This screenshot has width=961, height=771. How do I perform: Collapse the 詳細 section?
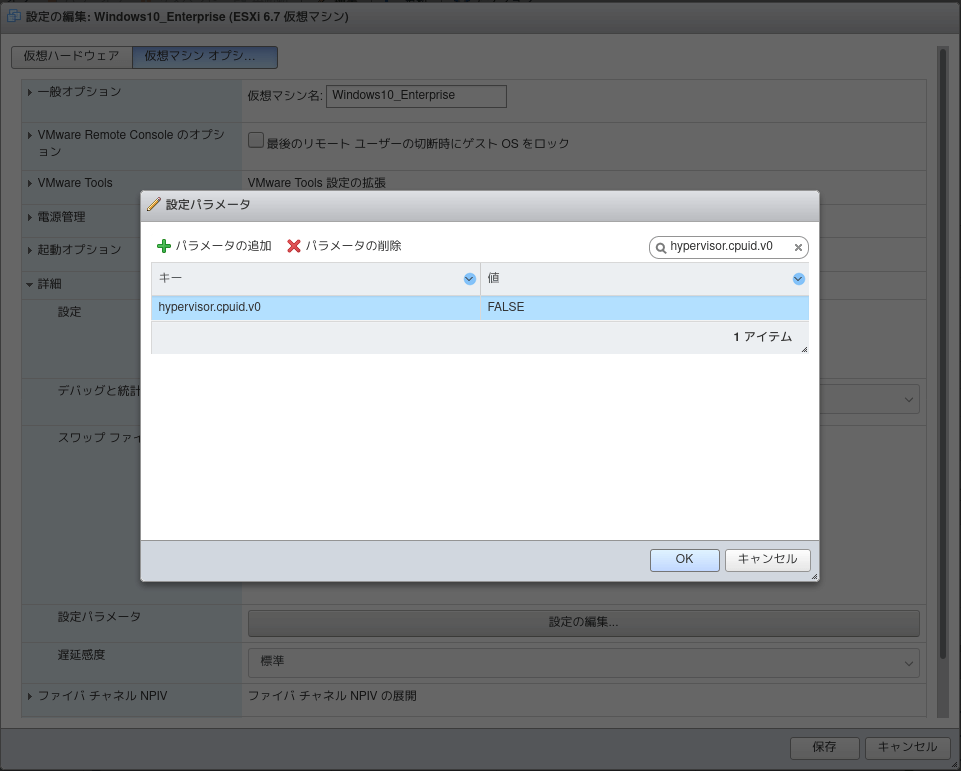pyautogui.click(x=29, y=284)
